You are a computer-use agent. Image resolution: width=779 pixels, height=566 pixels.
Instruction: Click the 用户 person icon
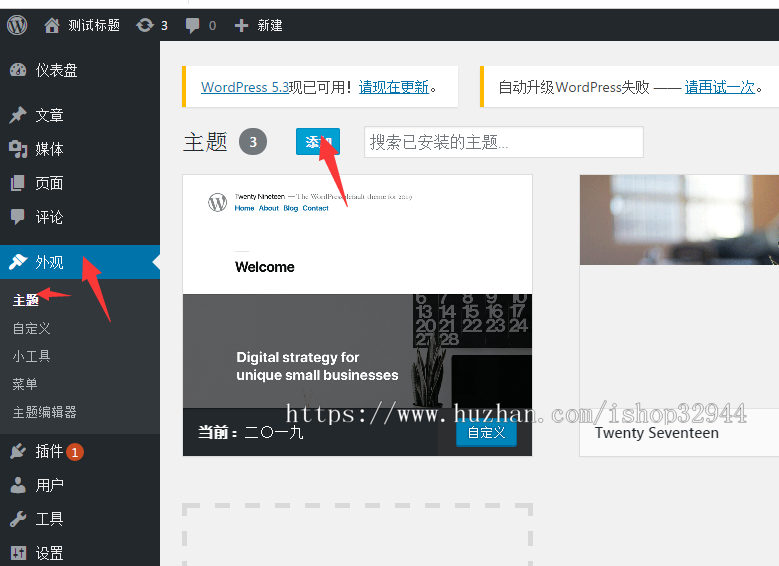click(x=18, y=485)
